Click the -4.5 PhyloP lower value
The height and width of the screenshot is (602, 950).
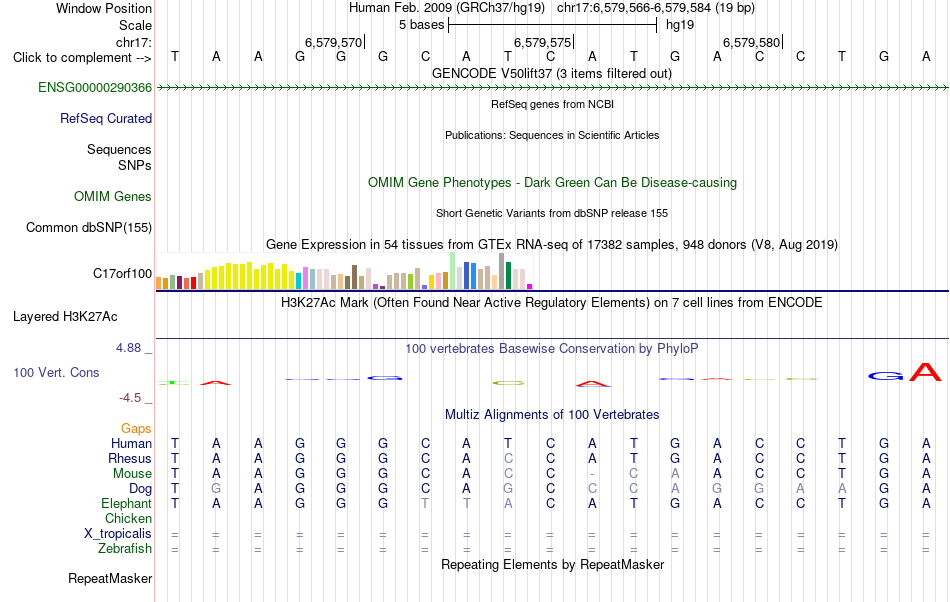pos(130,397)
